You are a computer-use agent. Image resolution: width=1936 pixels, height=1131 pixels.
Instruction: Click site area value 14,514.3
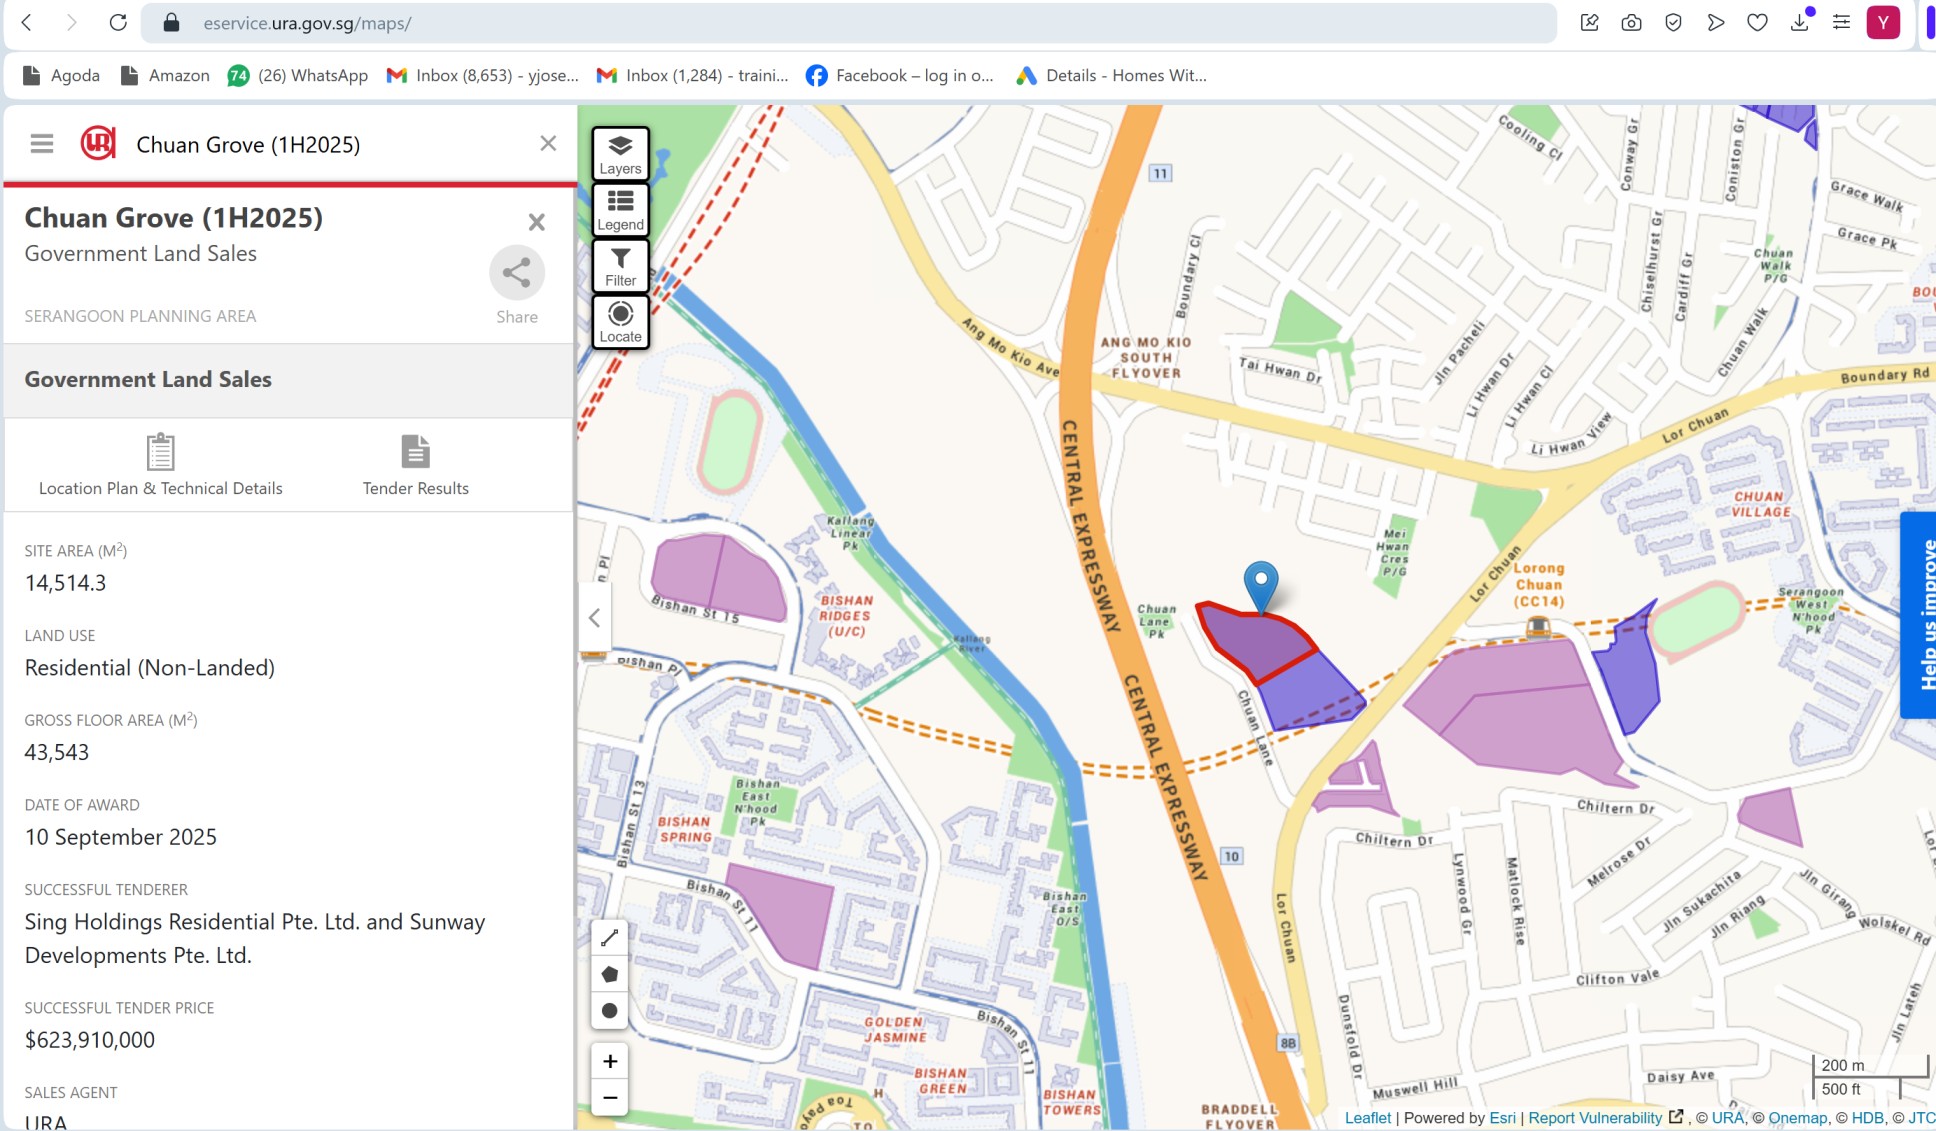[x=66, y=583]
